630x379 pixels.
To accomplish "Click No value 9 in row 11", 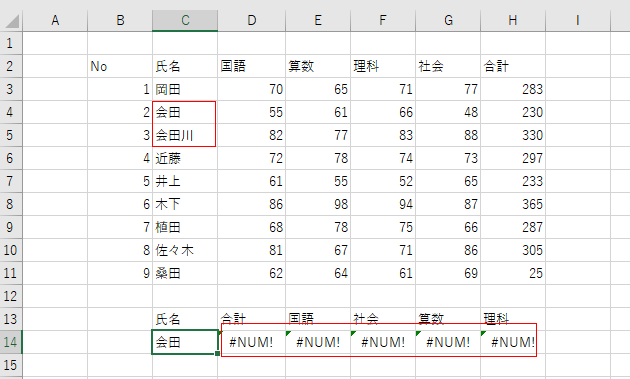I will click(x=120, y=273).
